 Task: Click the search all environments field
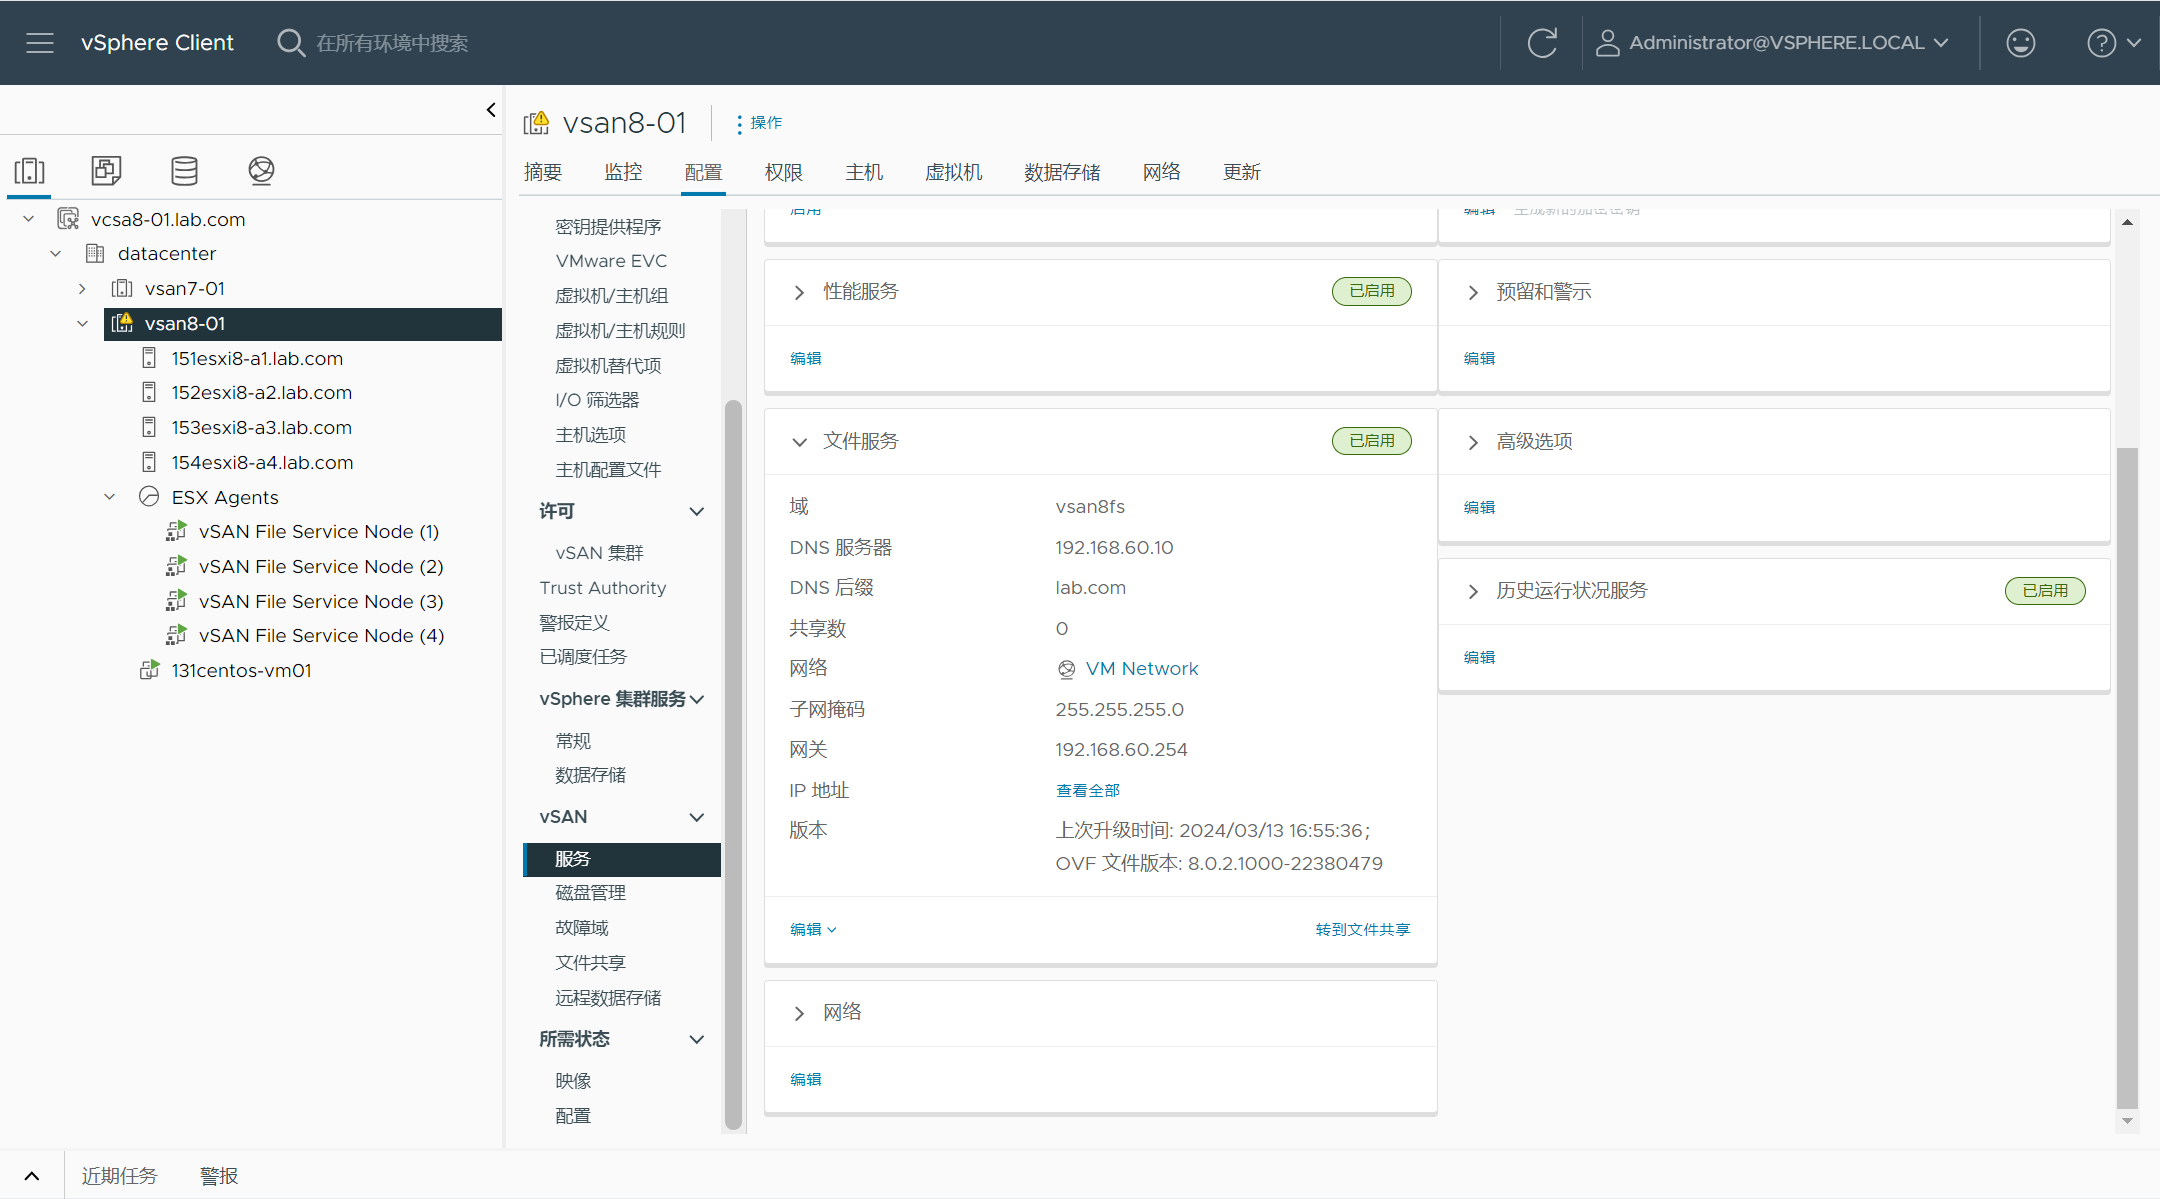point(392,43)
